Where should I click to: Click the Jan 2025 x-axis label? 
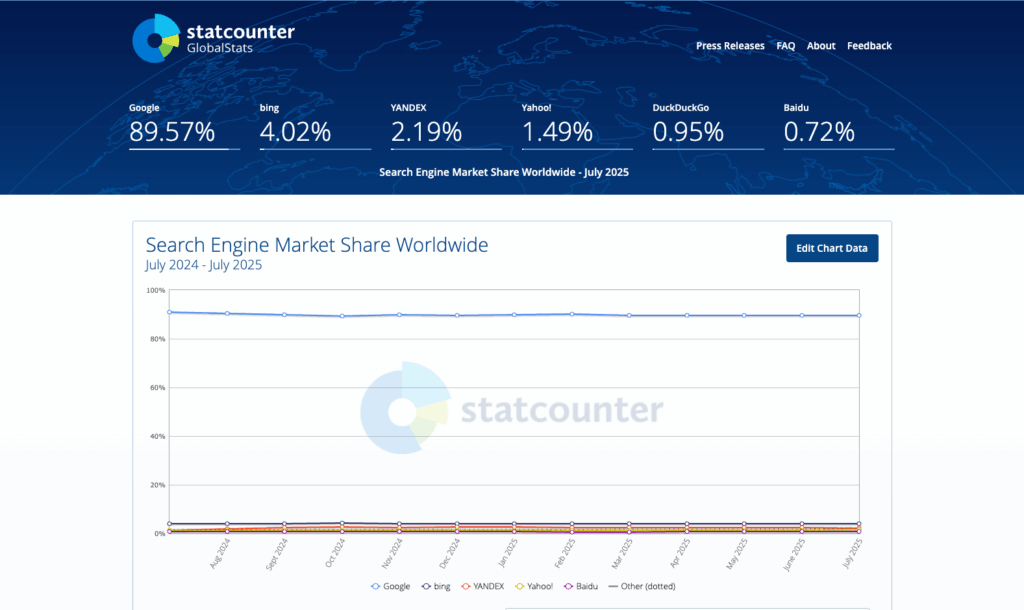tap(507, 553)
